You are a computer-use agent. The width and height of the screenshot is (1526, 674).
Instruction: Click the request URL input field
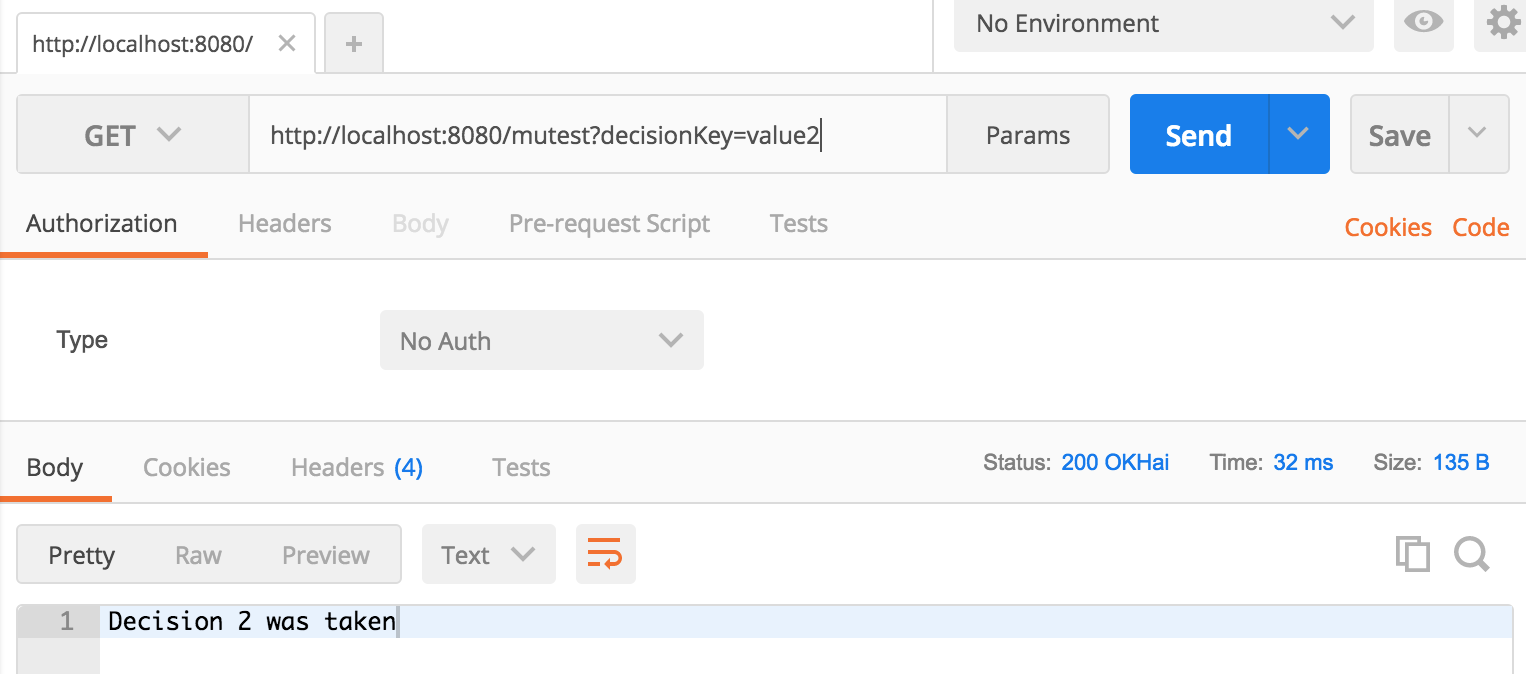tap(597, 135)
